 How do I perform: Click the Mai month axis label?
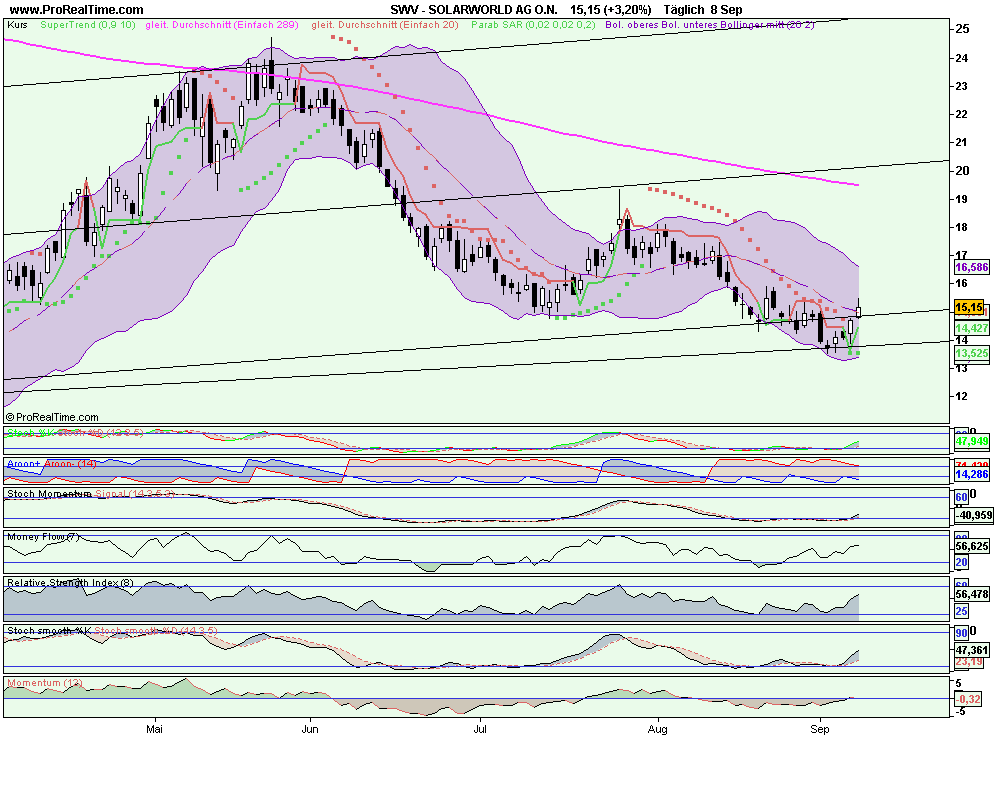tap(154, 729)
